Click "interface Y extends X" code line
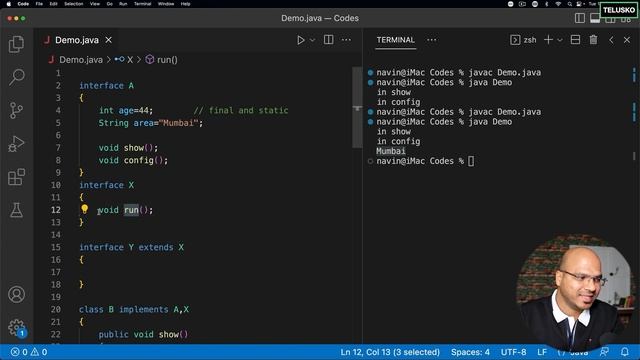The width and height of the screenshot is (640, 360). click(131, 247)
